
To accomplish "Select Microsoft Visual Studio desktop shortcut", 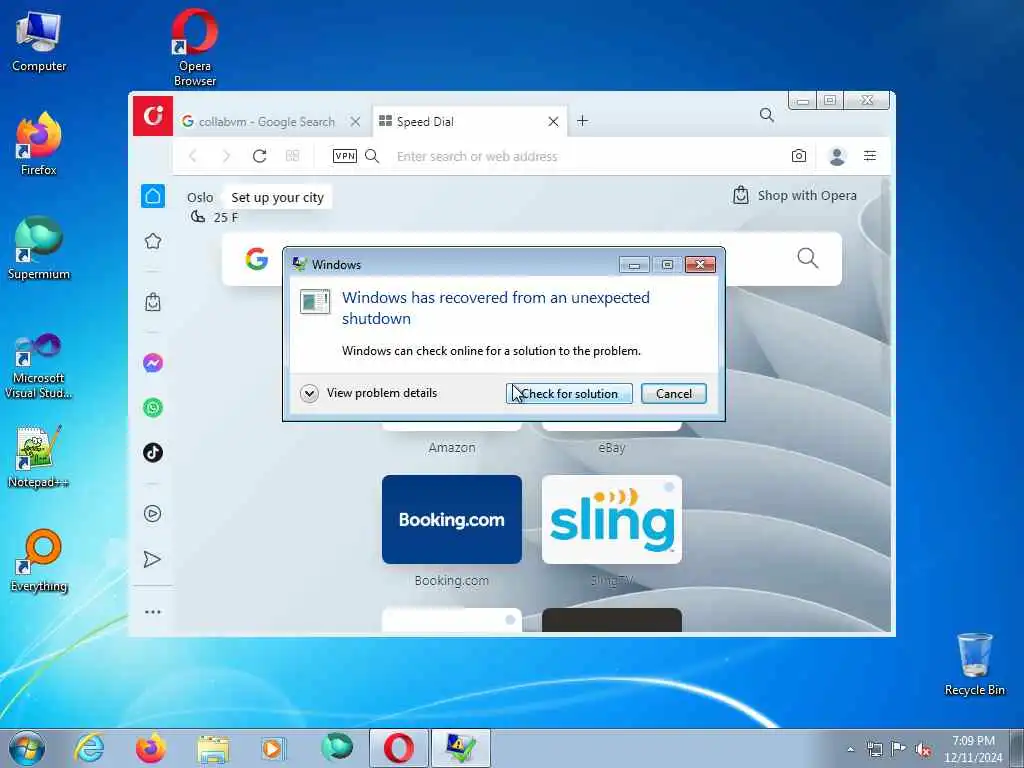I will 39,366.
